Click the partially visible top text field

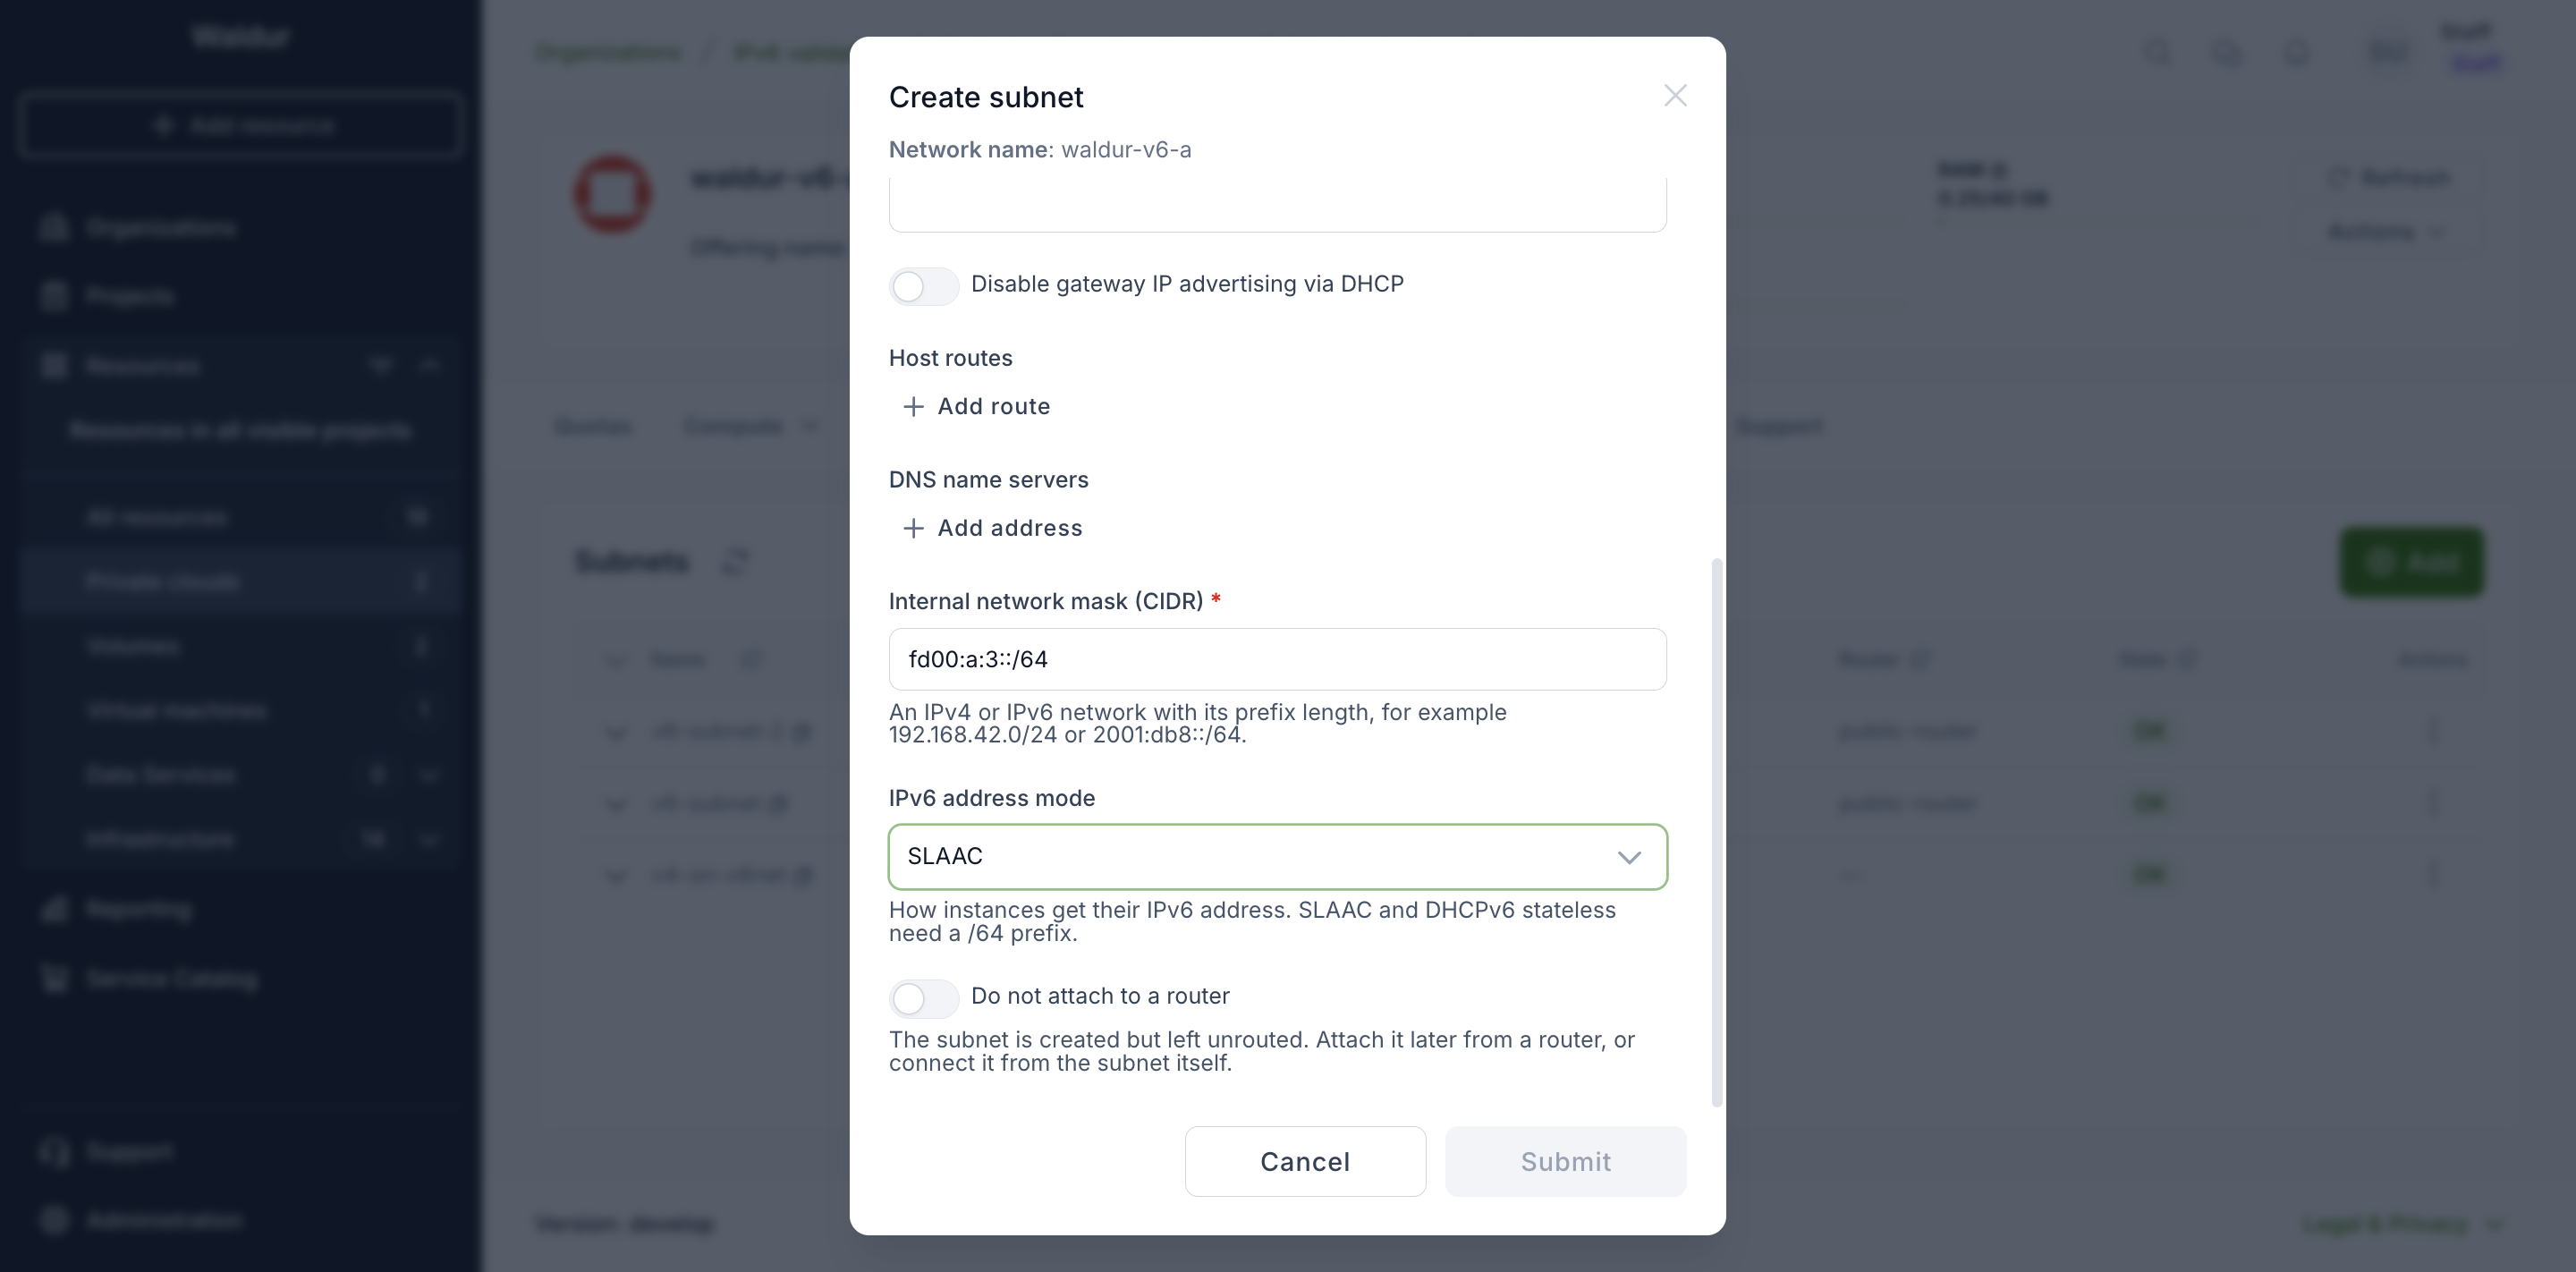[x=1277, y=205]
